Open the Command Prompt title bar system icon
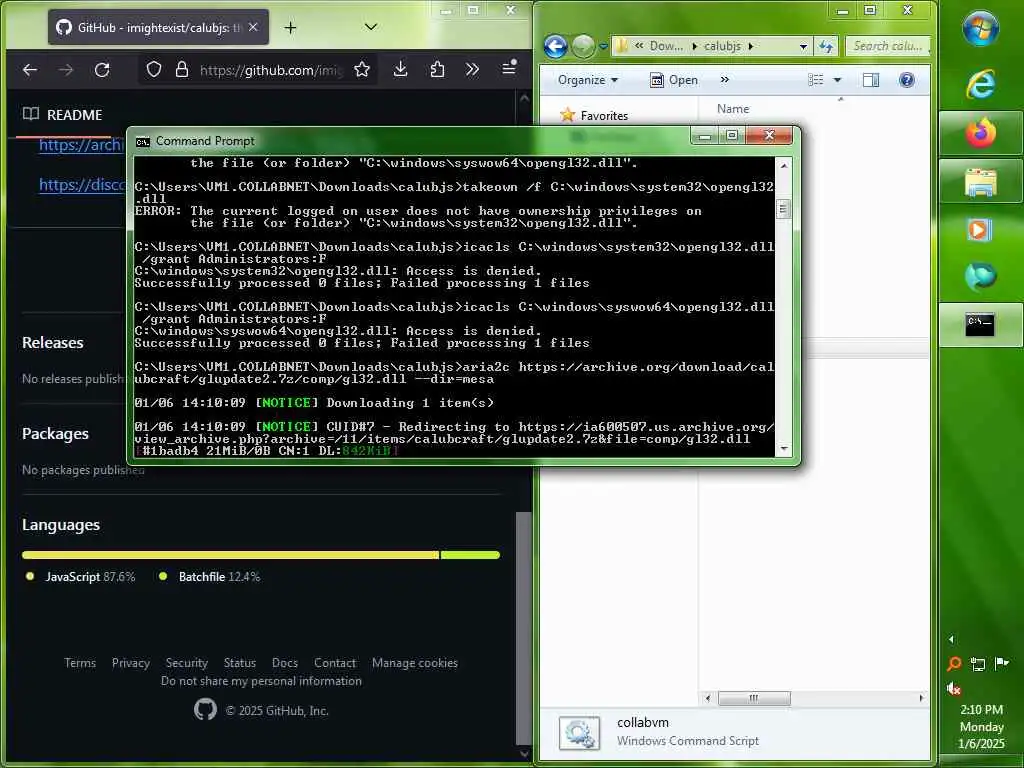Viewport: 1024px width, 768px height. coord(142,142)
